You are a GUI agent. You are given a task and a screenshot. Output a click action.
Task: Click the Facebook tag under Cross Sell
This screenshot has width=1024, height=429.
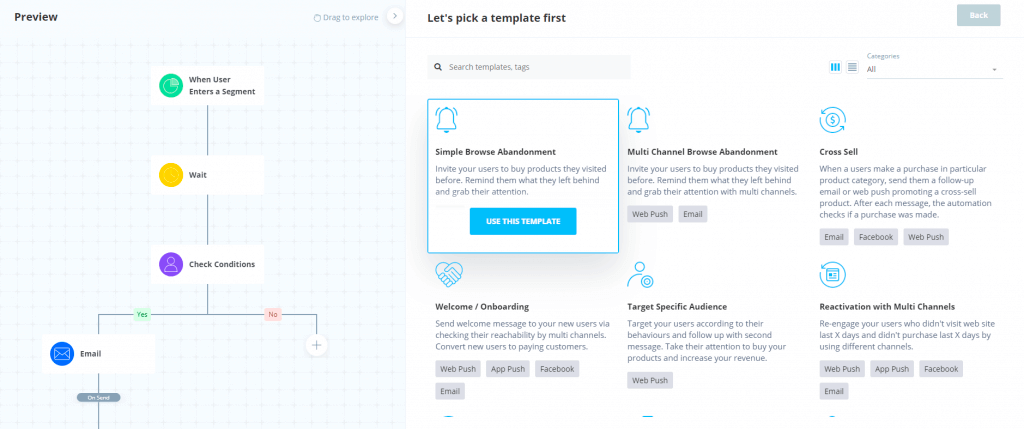875,237
